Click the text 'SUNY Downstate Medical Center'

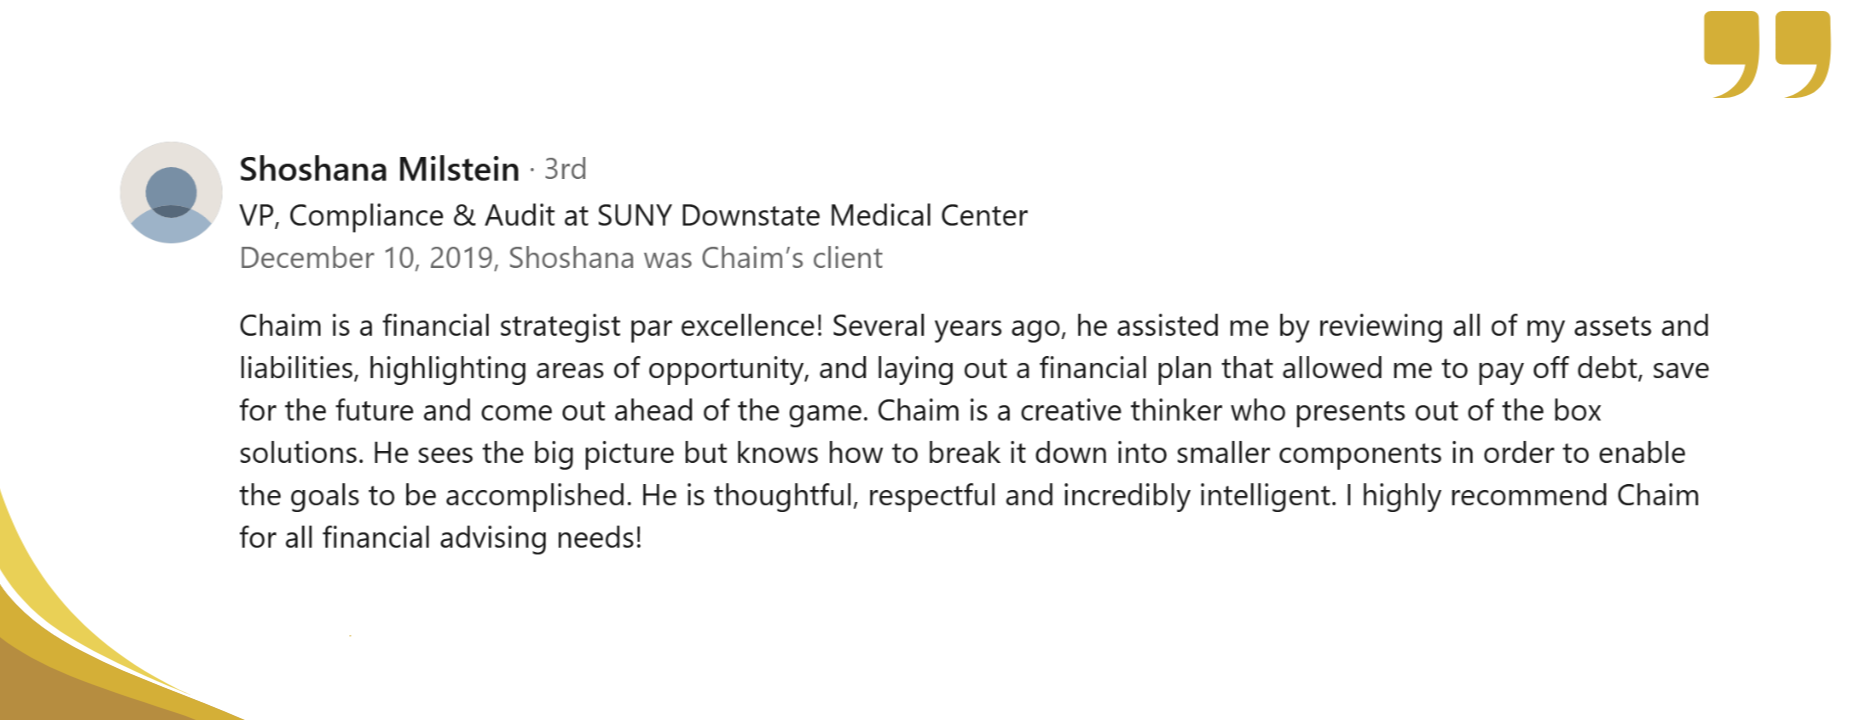coord(812,215)
